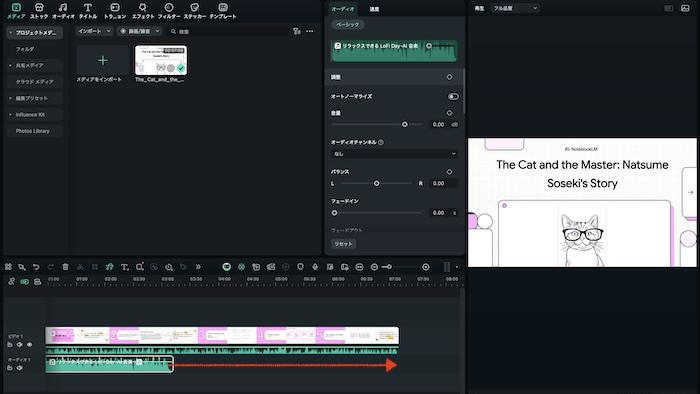Viewport: 700px width, 394px height.
Task: Click the Import Media plus tile
Action: coord(103,60)
